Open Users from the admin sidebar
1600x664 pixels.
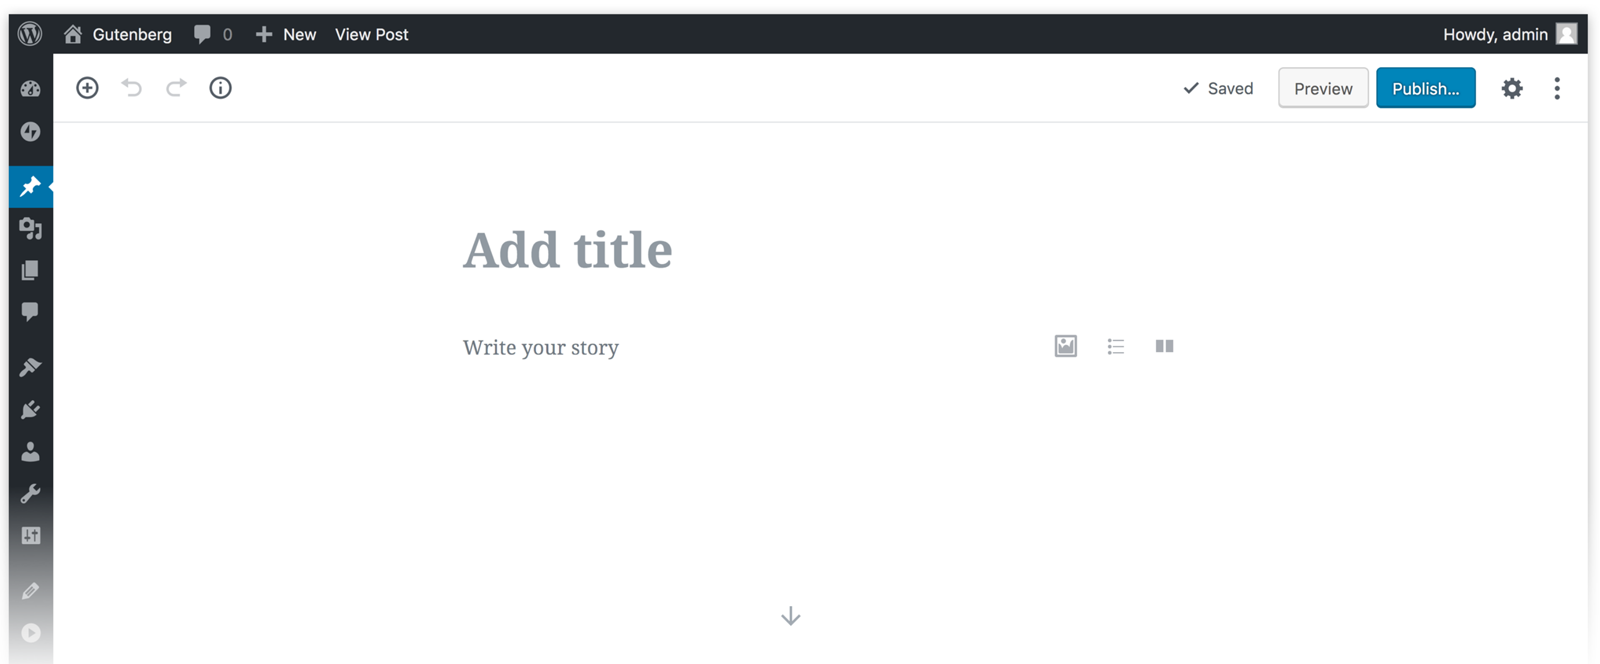tap(30, 452)
